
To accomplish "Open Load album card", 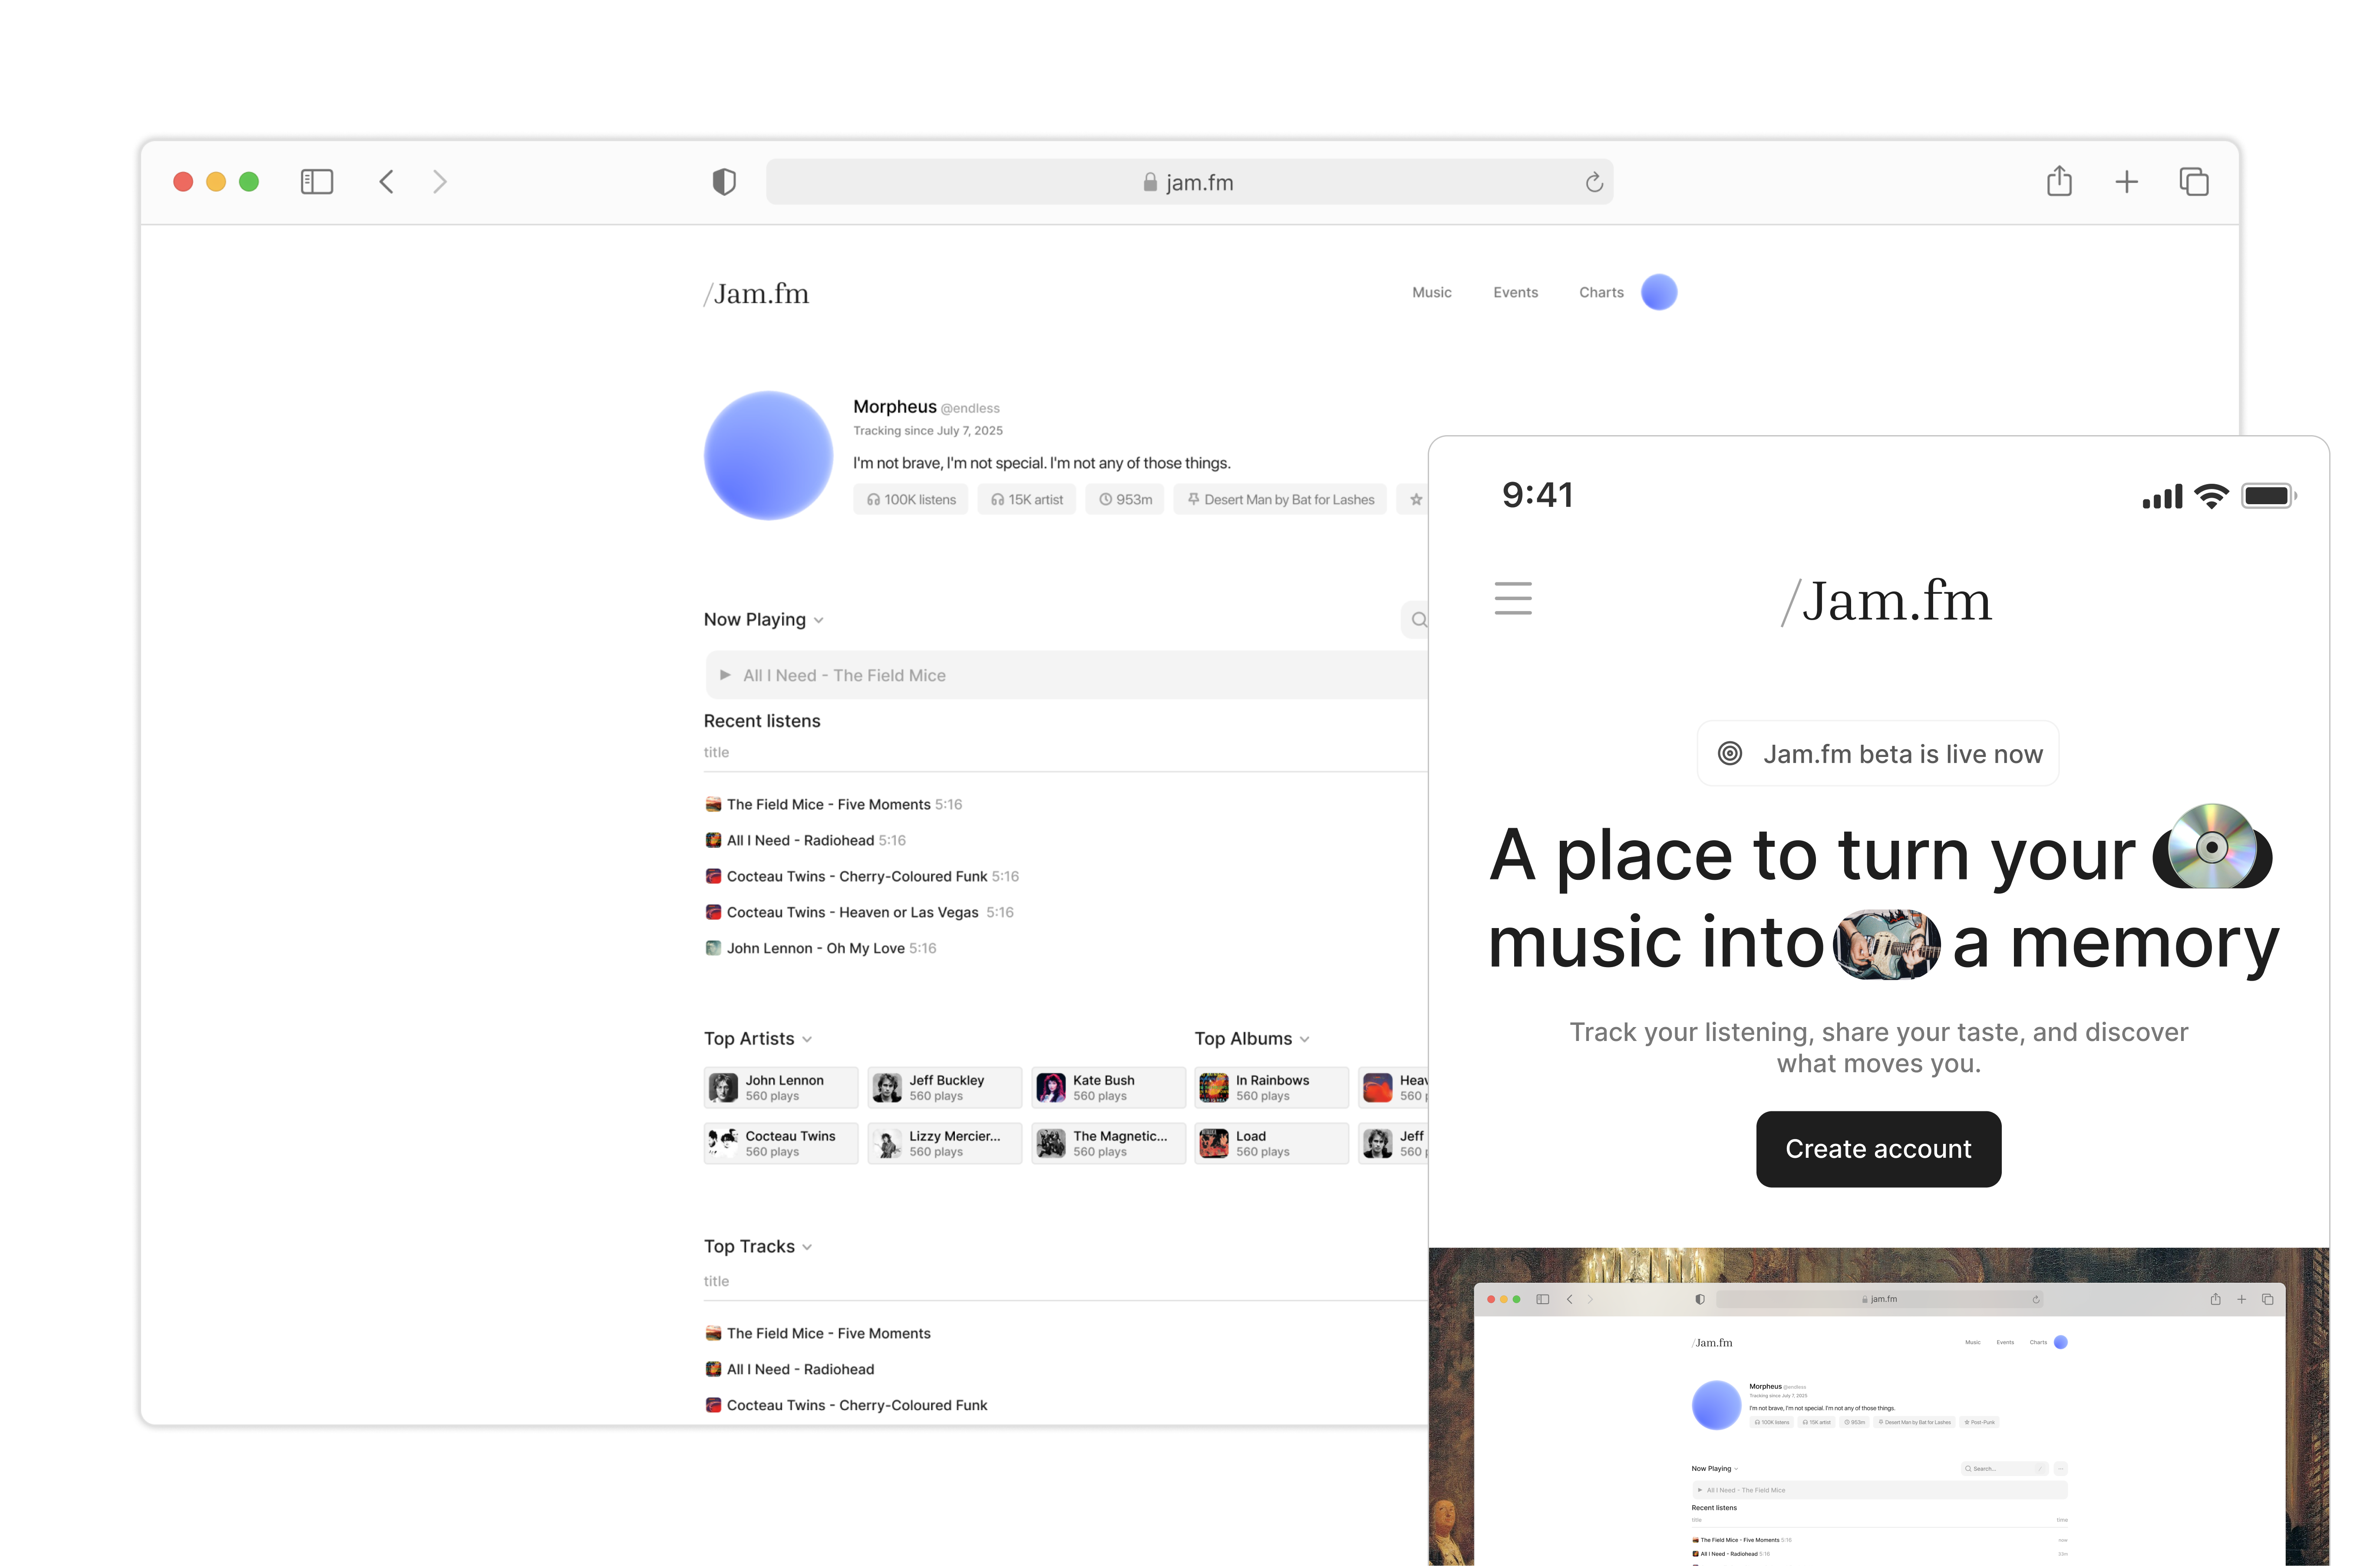I will (1271, 1144).
